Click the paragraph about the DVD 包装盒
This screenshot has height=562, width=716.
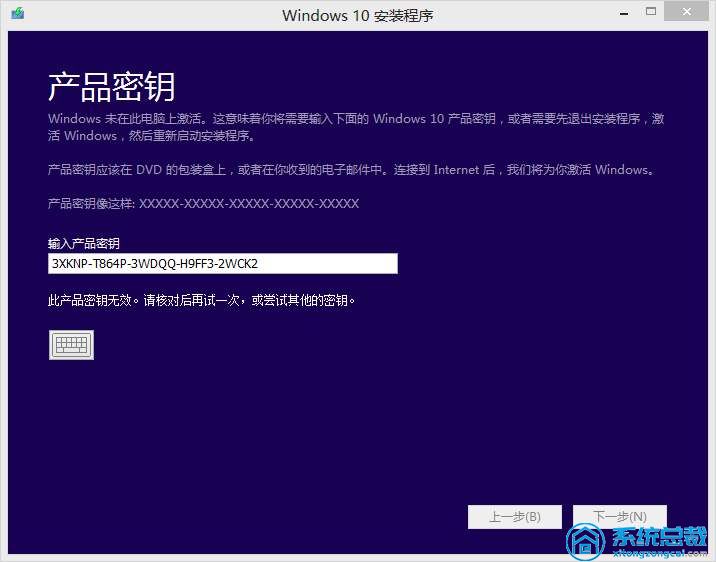[x=350, y=170]
